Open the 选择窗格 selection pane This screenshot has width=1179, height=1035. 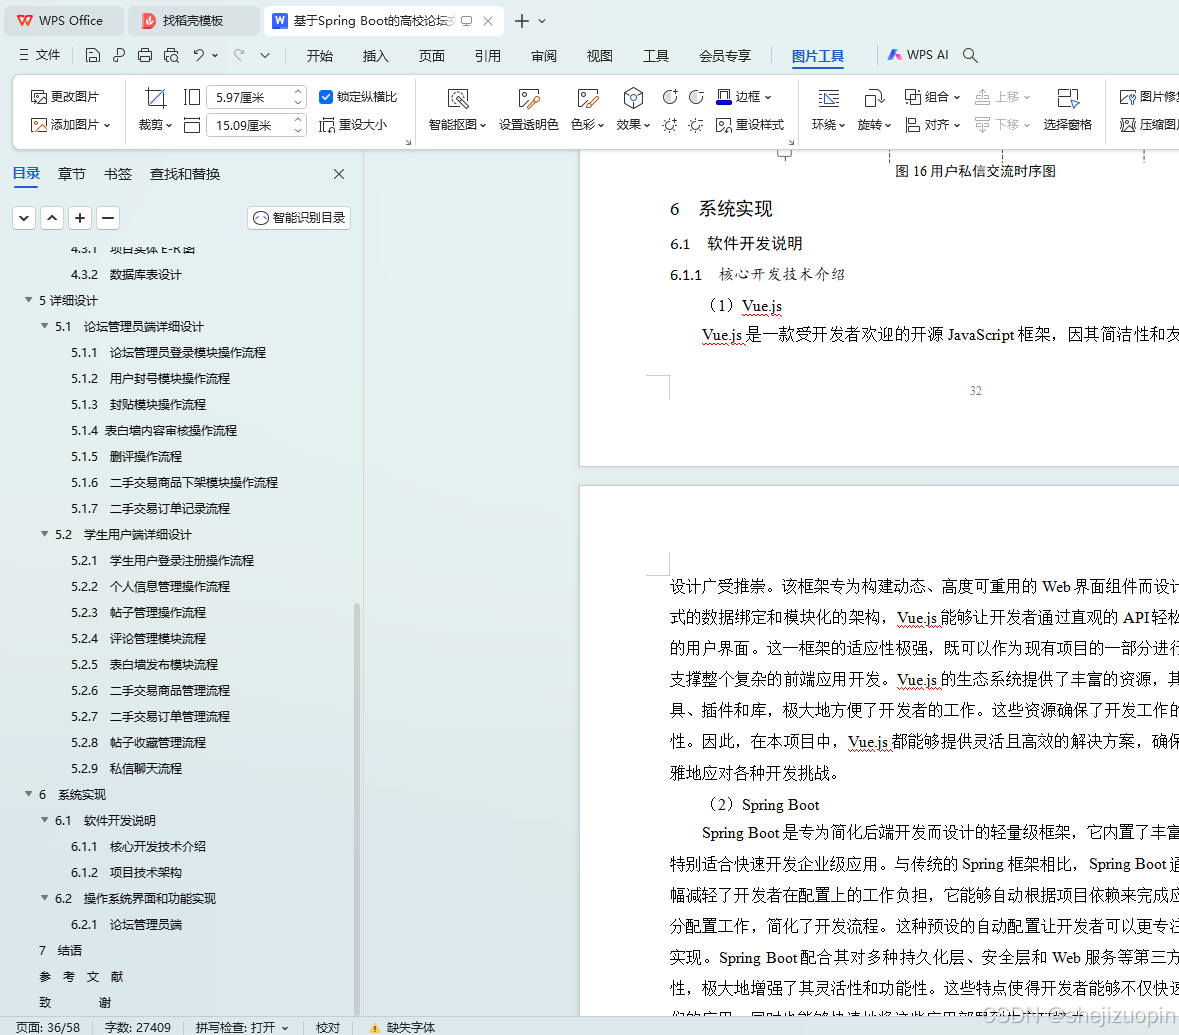tap(1068, 111)
